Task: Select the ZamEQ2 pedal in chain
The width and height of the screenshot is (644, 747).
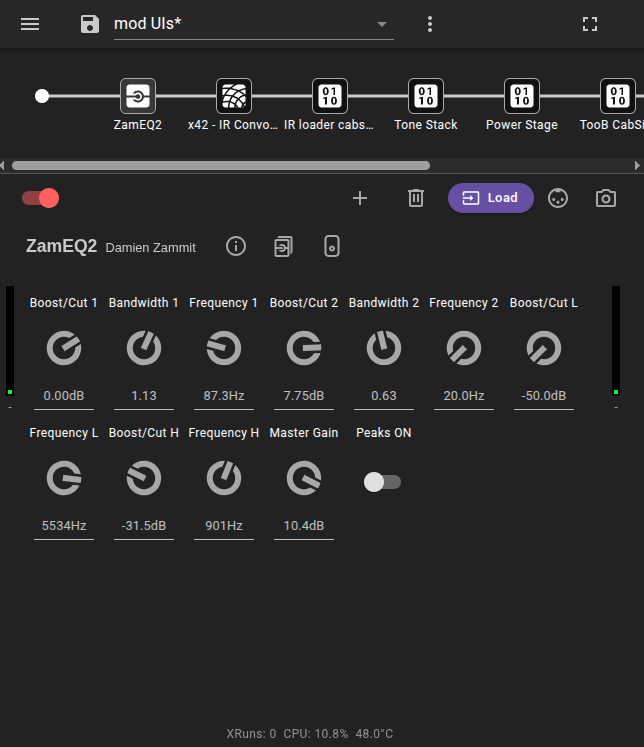Action: [x=138, y=96]
